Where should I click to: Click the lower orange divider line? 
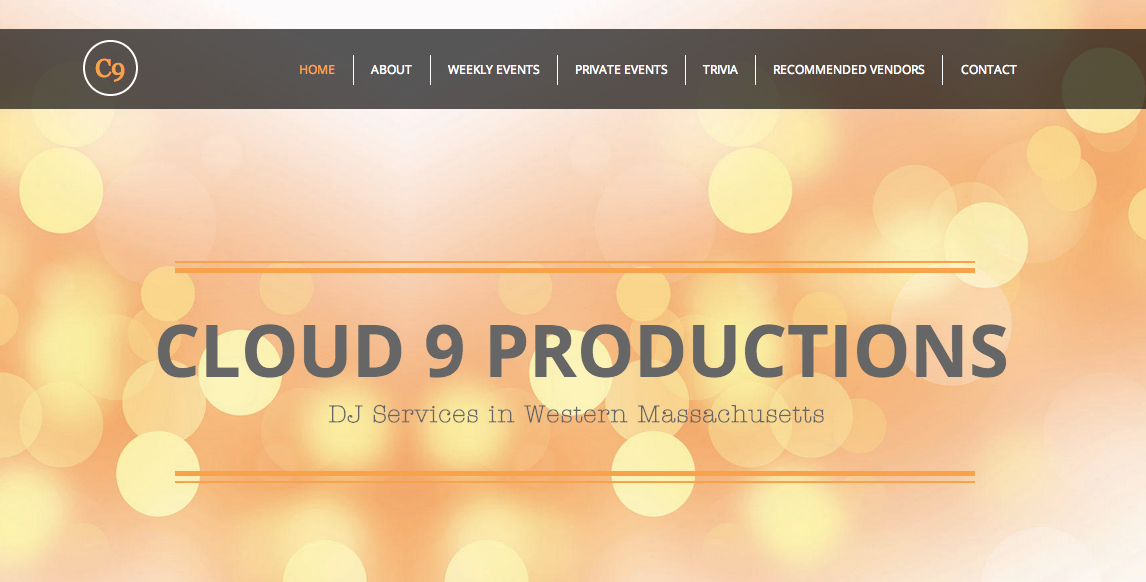574,471
